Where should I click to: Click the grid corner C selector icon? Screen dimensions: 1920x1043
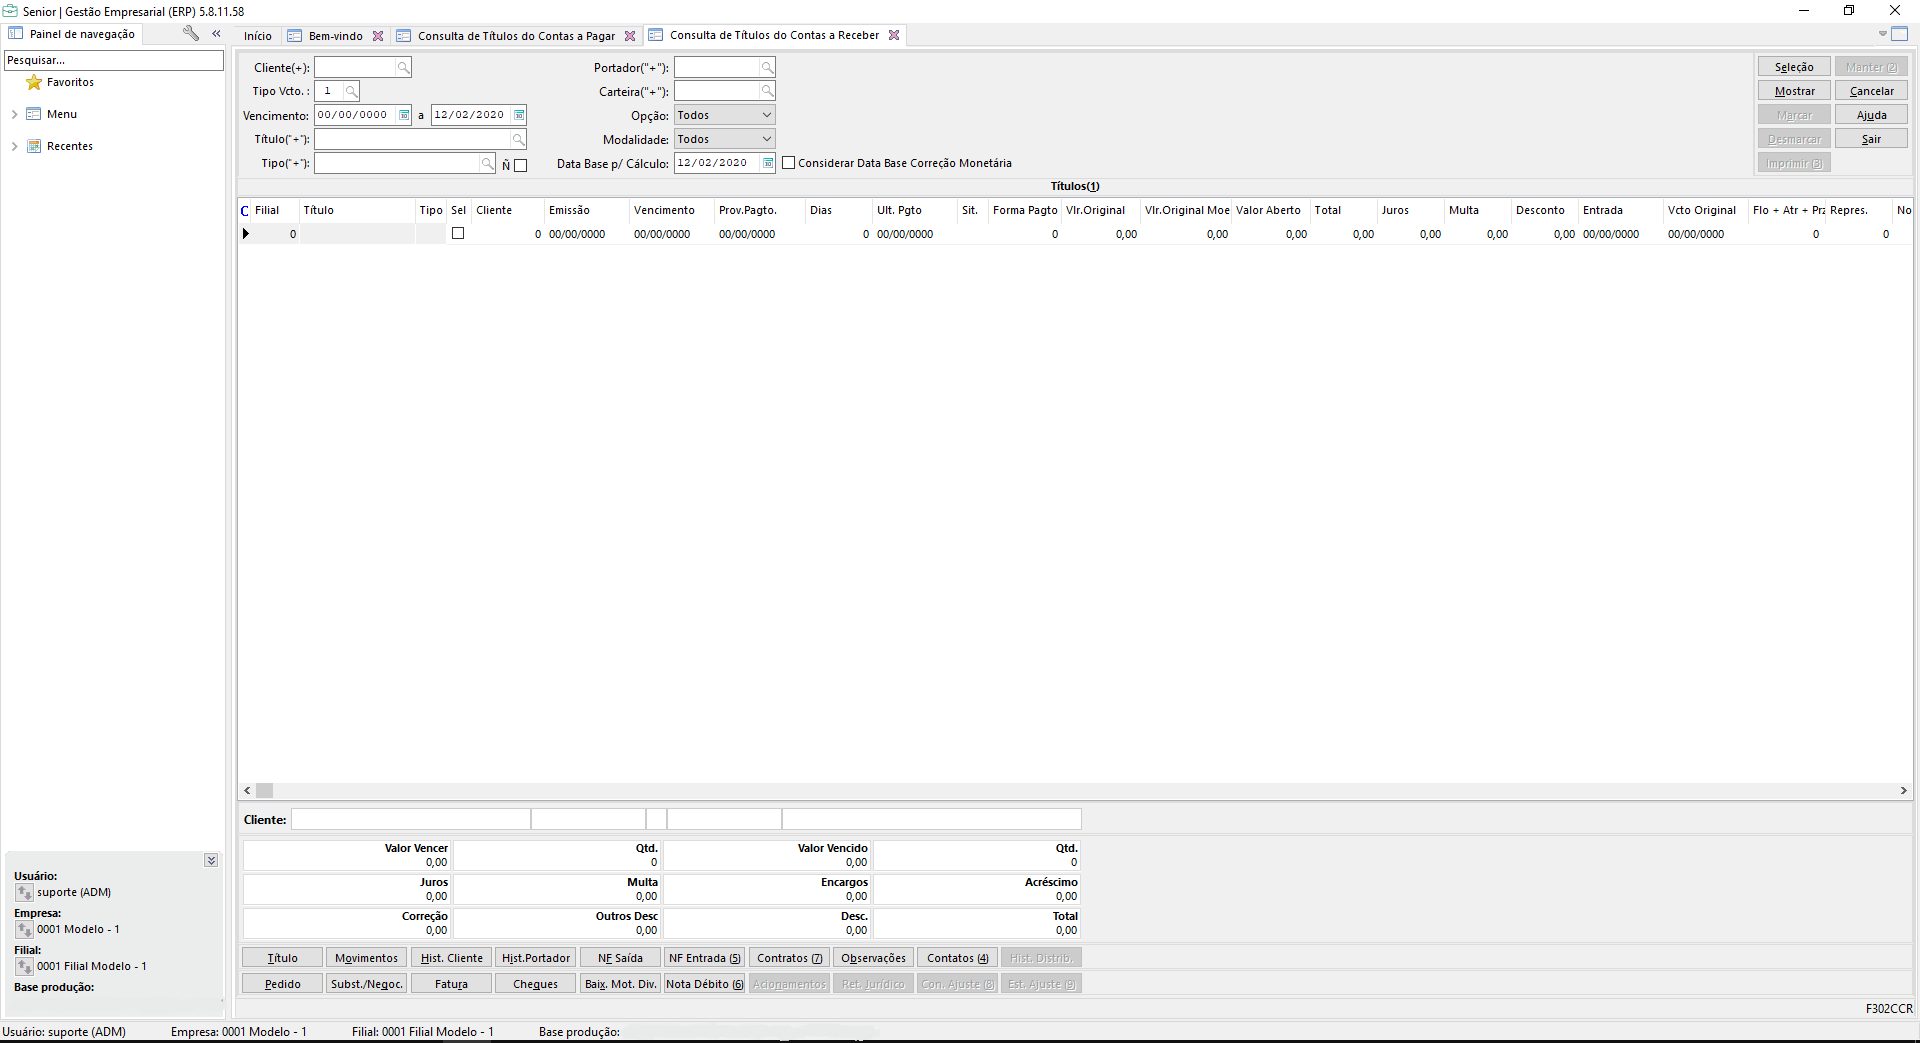click(x=245, y=211)
